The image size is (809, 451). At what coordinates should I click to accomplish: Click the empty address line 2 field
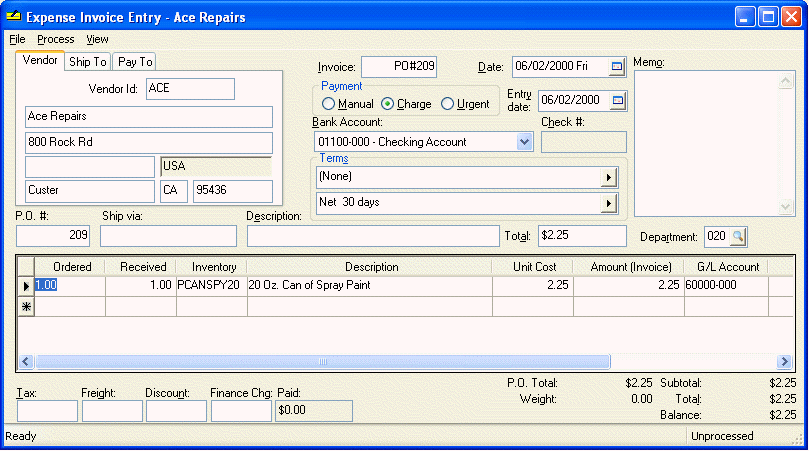[x=90, y=167]
